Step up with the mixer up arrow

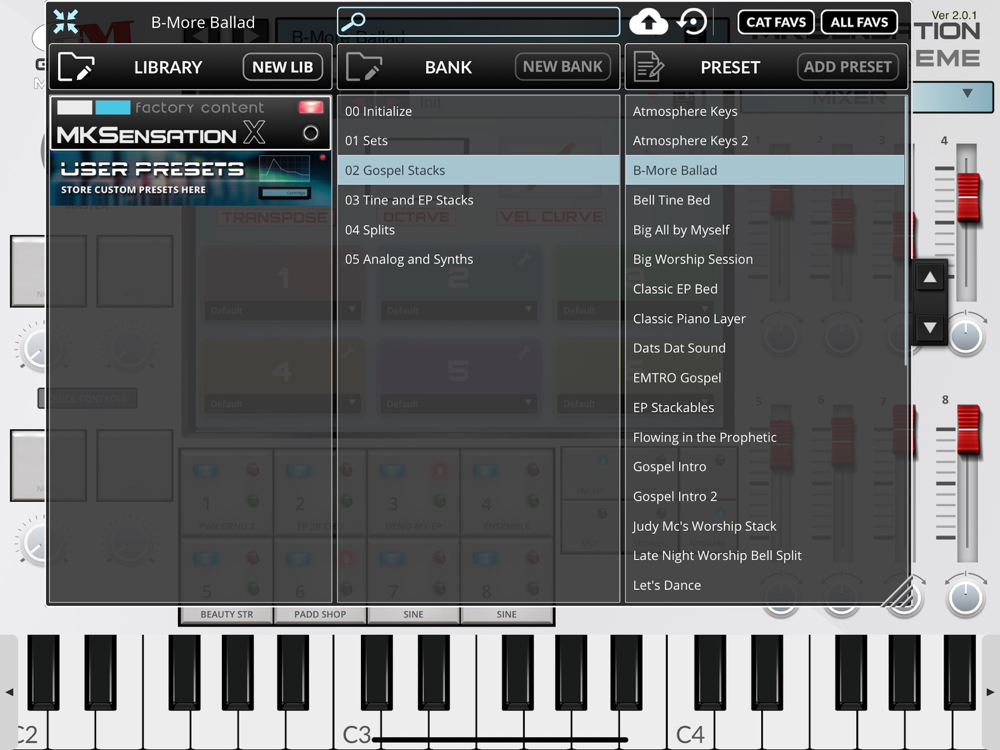click(x=930, y=277)
